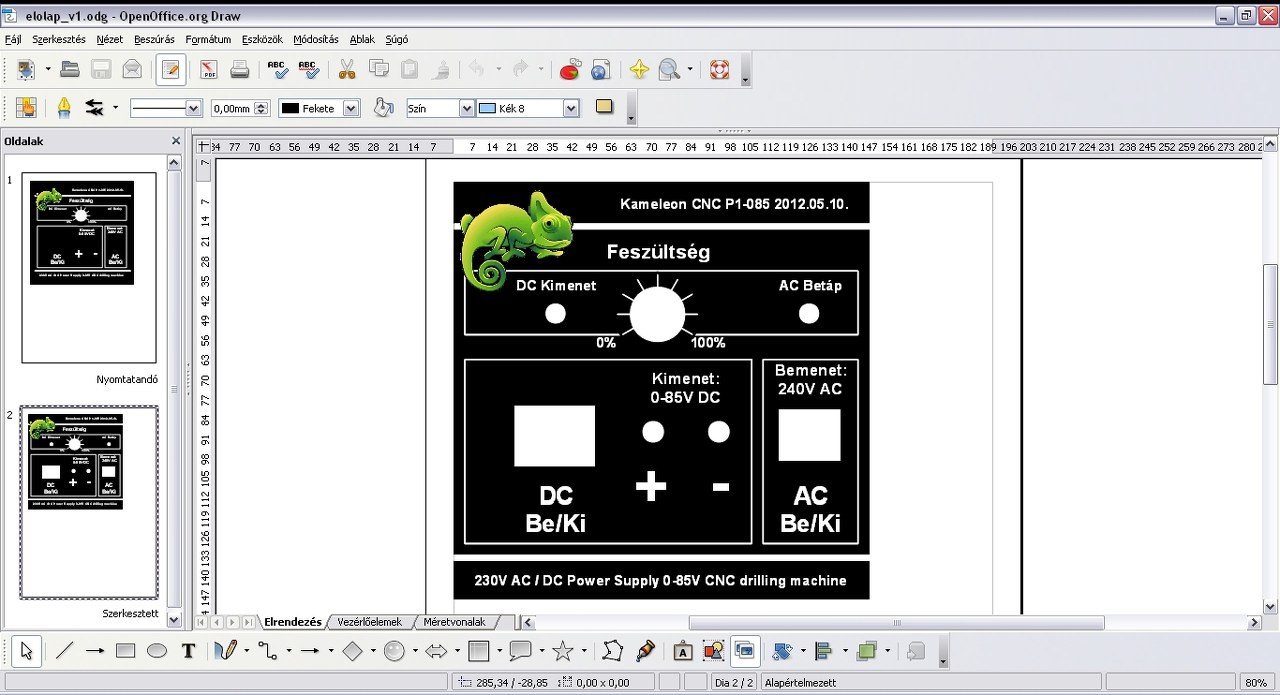The width and height of the screenshot is (1280, 695).
Task: Cut selection with scissors icon
Action: click(x=347, y=70)
